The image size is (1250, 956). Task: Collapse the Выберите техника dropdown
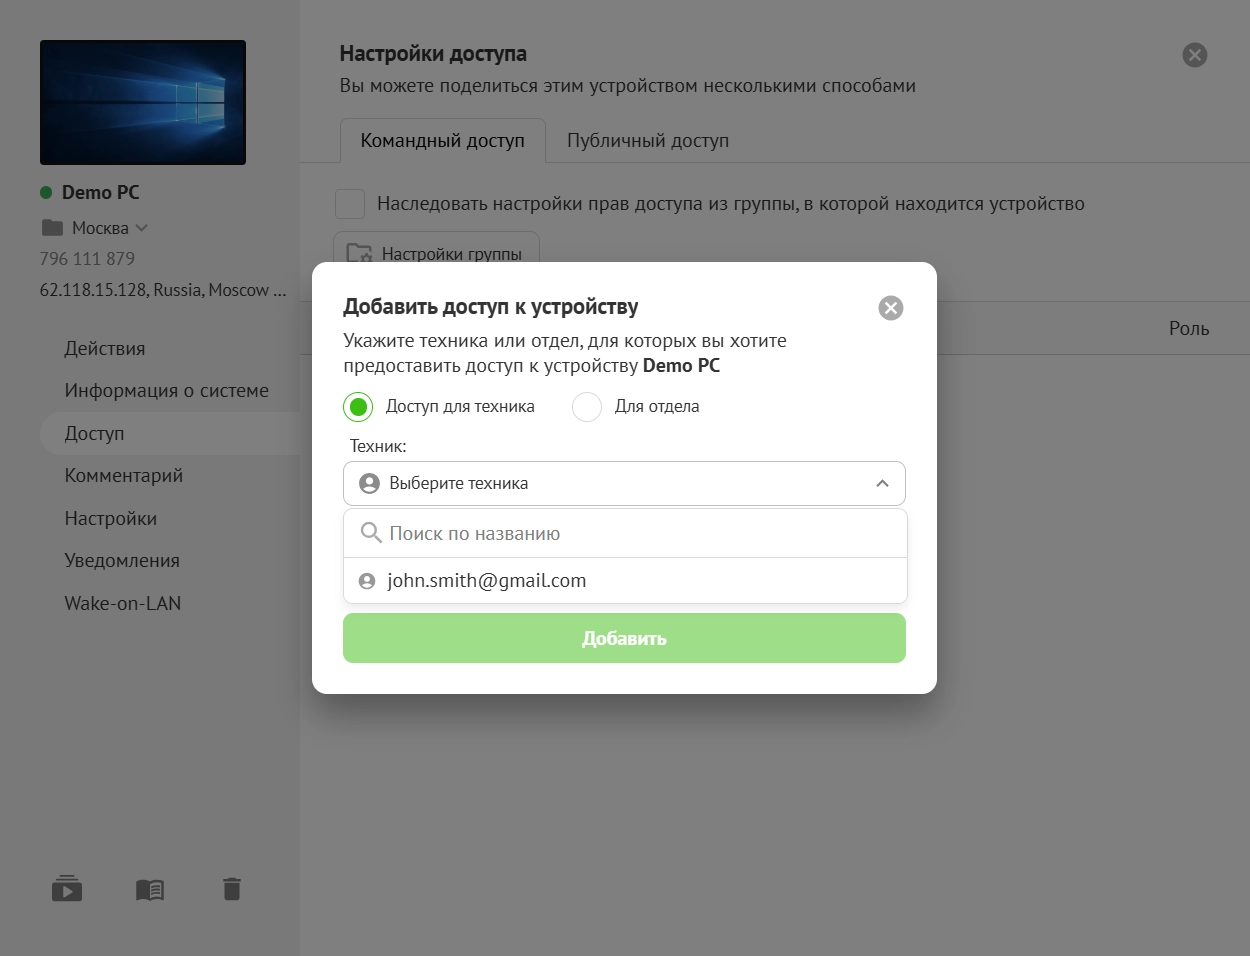point(881,484)
